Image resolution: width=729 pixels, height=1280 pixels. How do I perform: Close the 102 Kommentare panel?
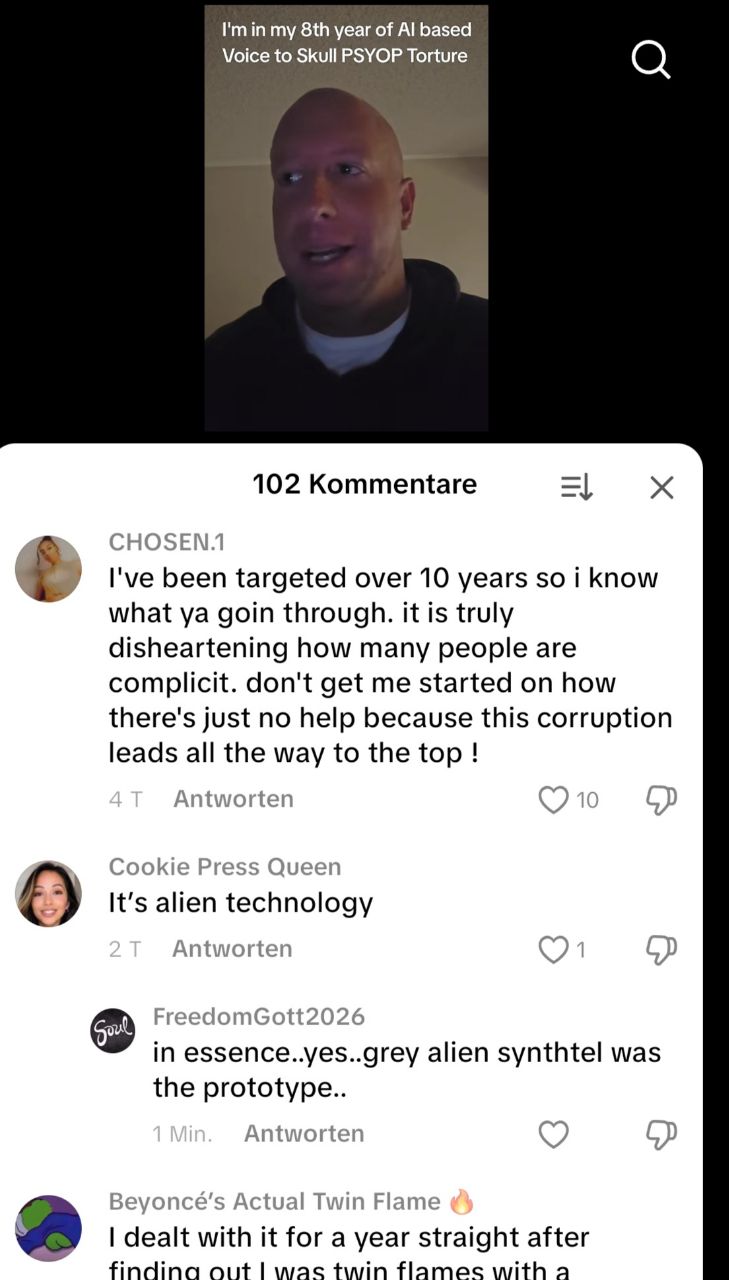(x=662, y=487)
